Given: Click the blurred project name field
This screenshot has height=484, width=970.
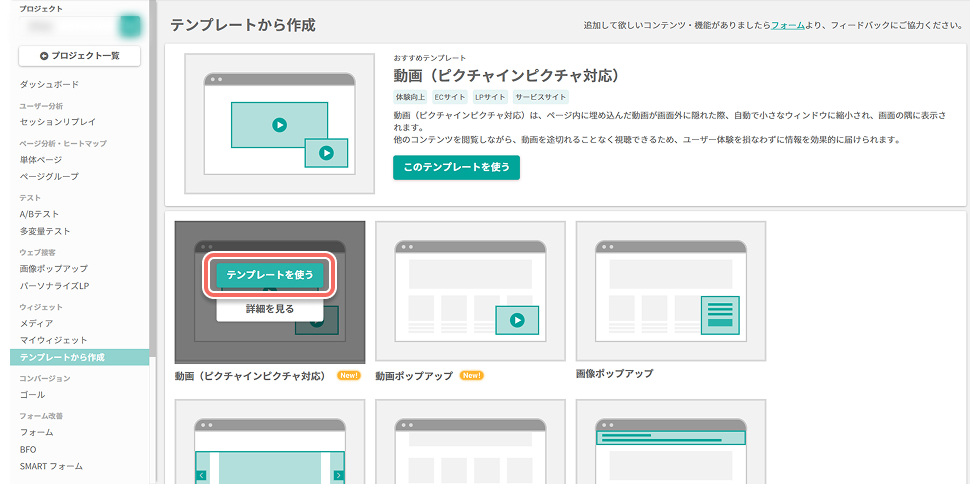Looking at the screenshot, I should [69, 26].
